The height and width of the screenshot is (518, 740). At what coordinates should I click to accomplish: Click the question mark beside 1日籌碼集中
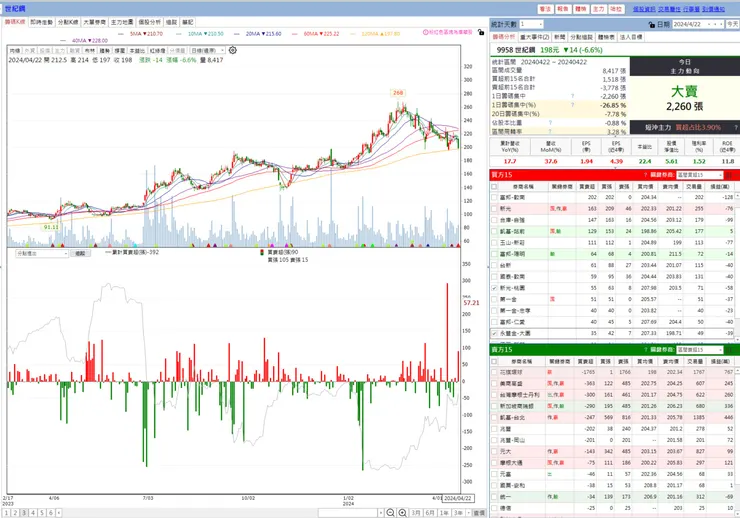pos(572,96)
